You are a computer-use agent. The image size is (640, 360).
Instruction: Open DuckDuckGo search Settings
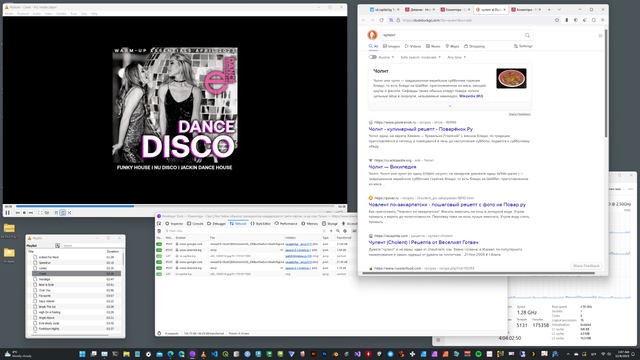click(x=523, y=47)
